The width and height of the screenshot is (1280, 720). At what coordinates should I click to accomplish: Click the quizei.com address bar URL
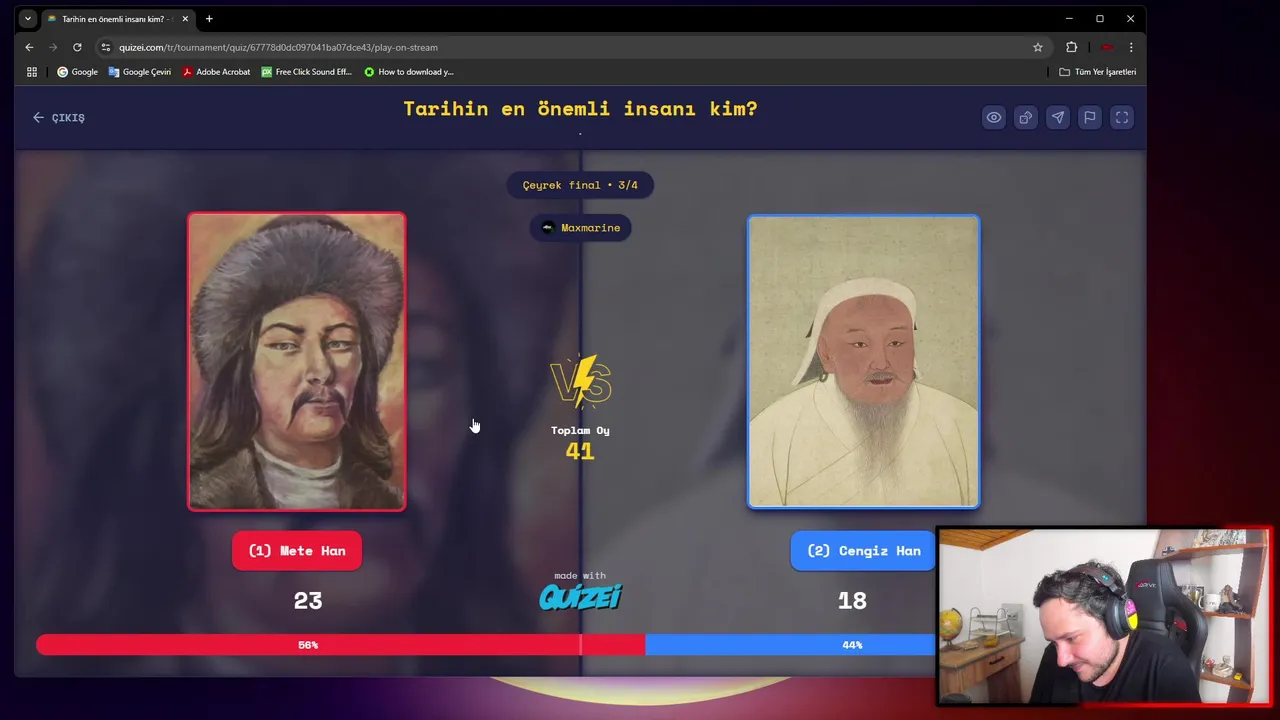click(x=278, y=47)
